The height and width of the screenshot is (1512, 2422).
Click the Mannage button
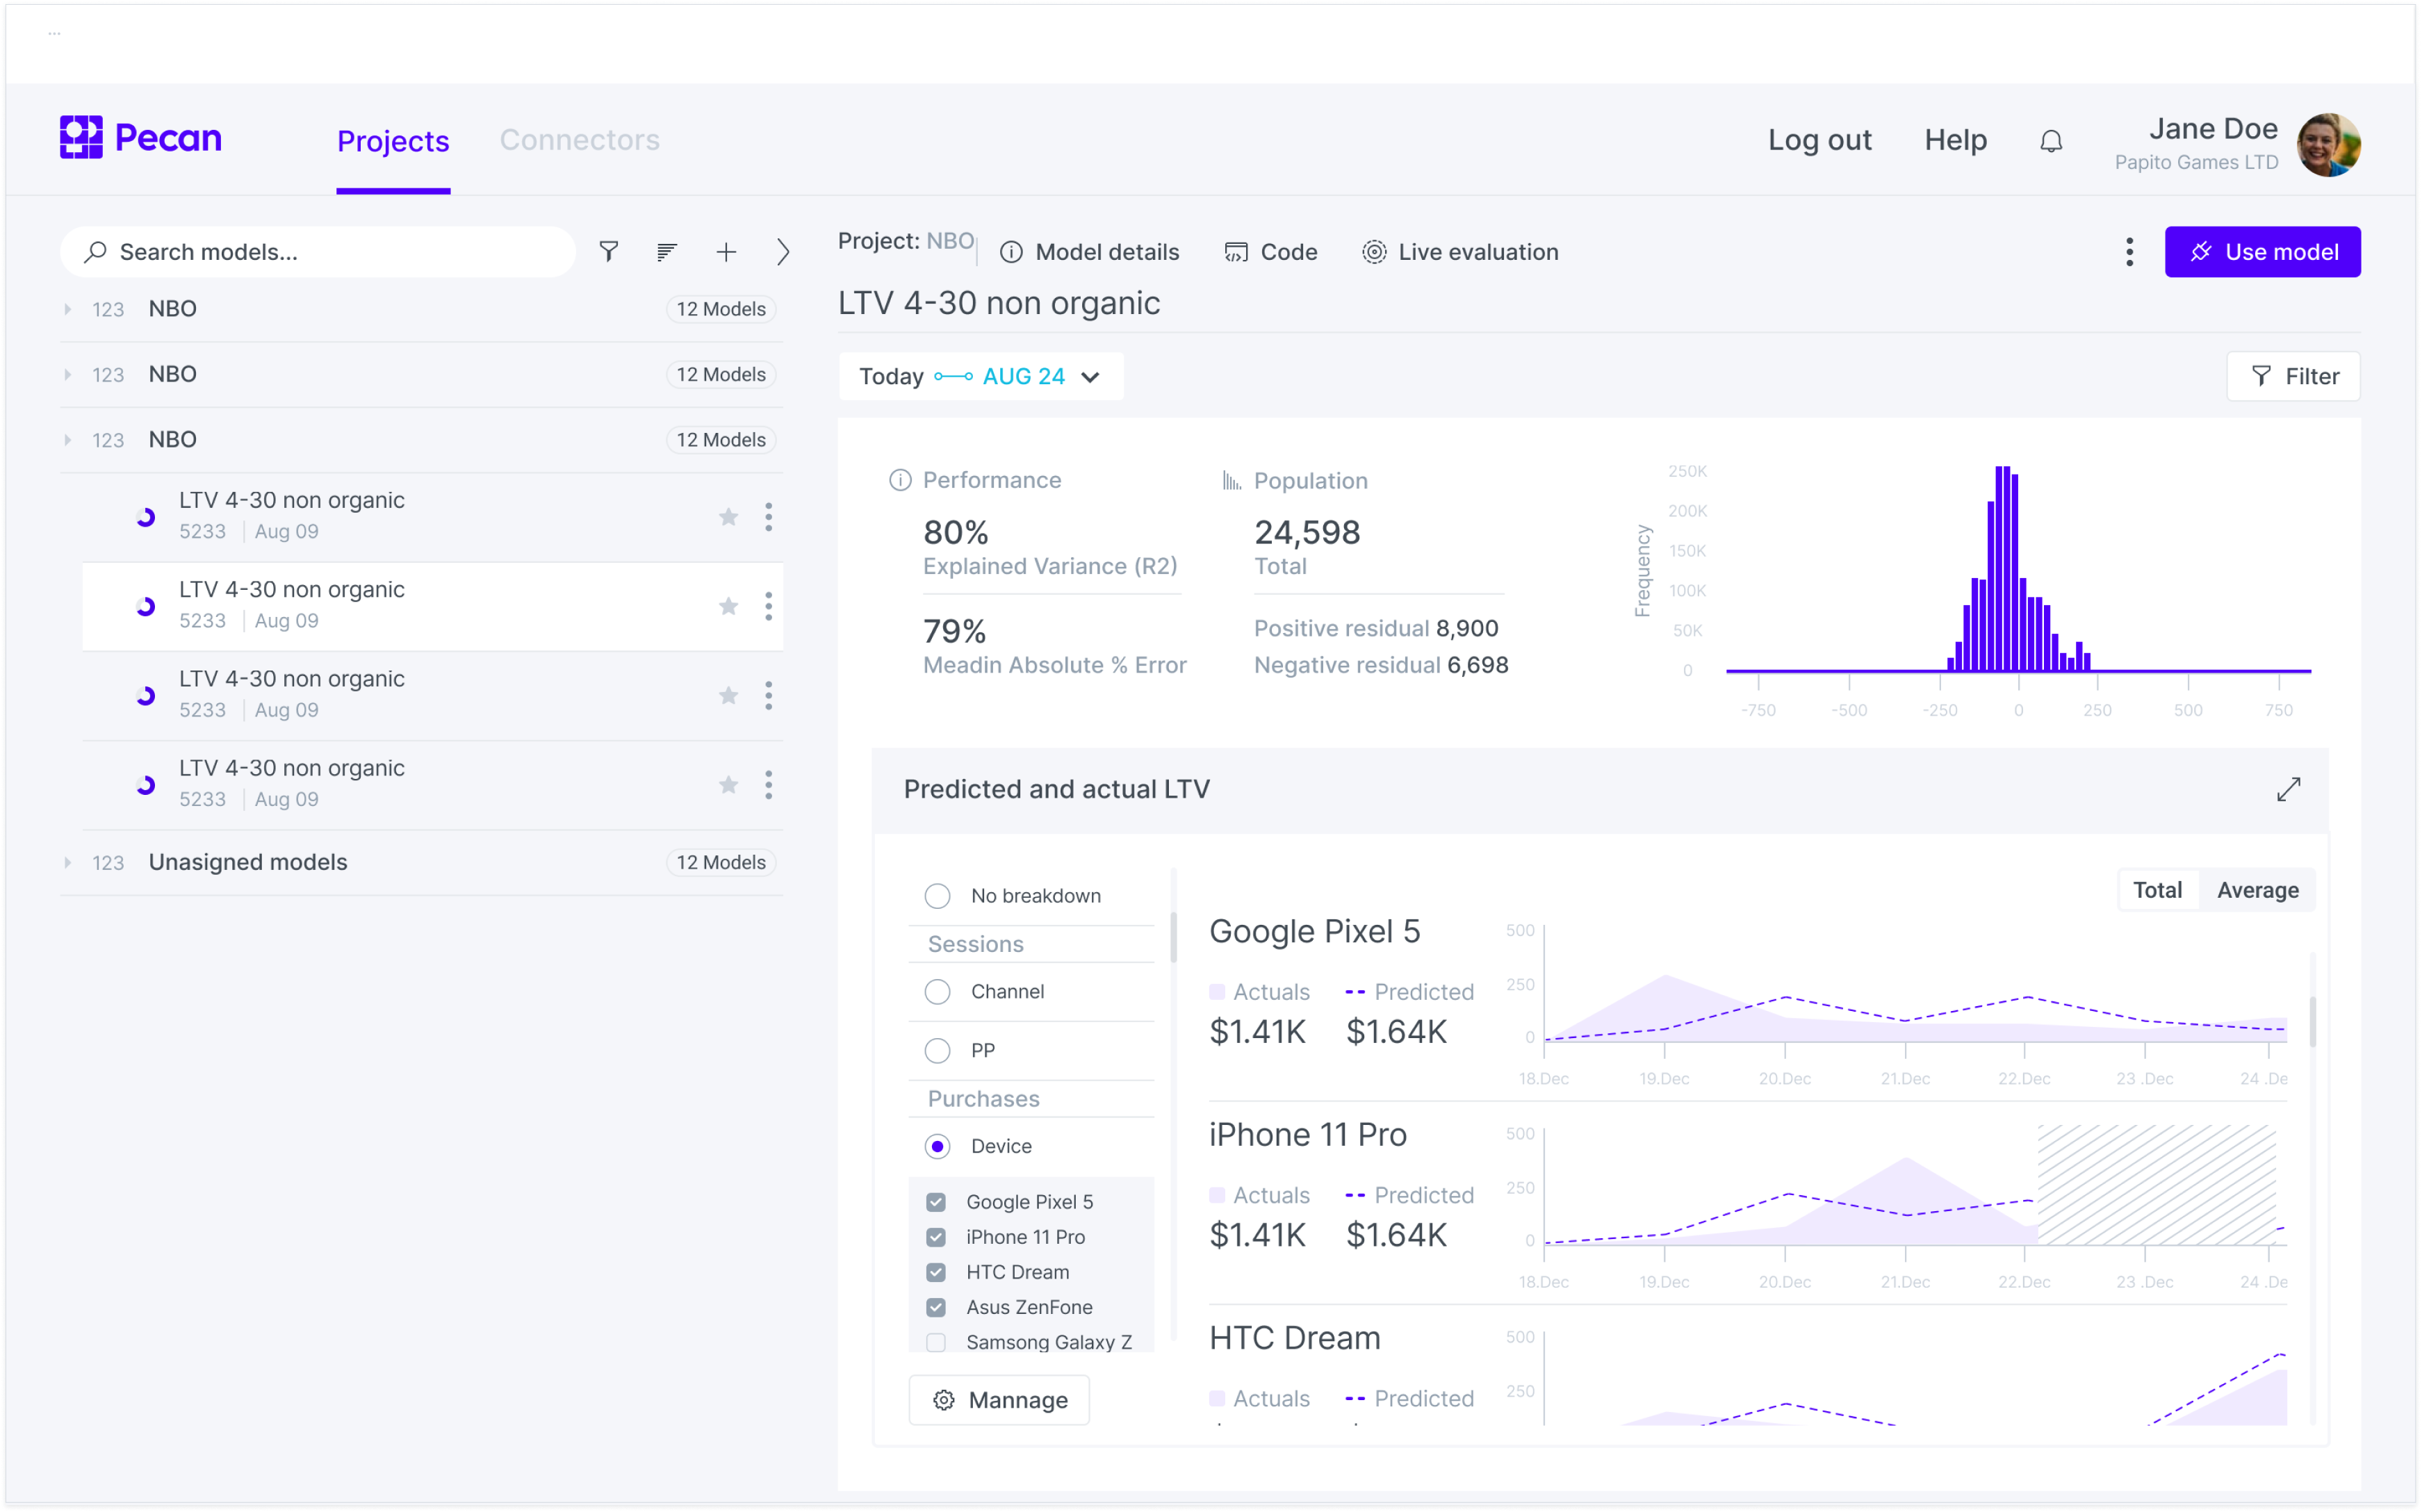(998, 1400)
